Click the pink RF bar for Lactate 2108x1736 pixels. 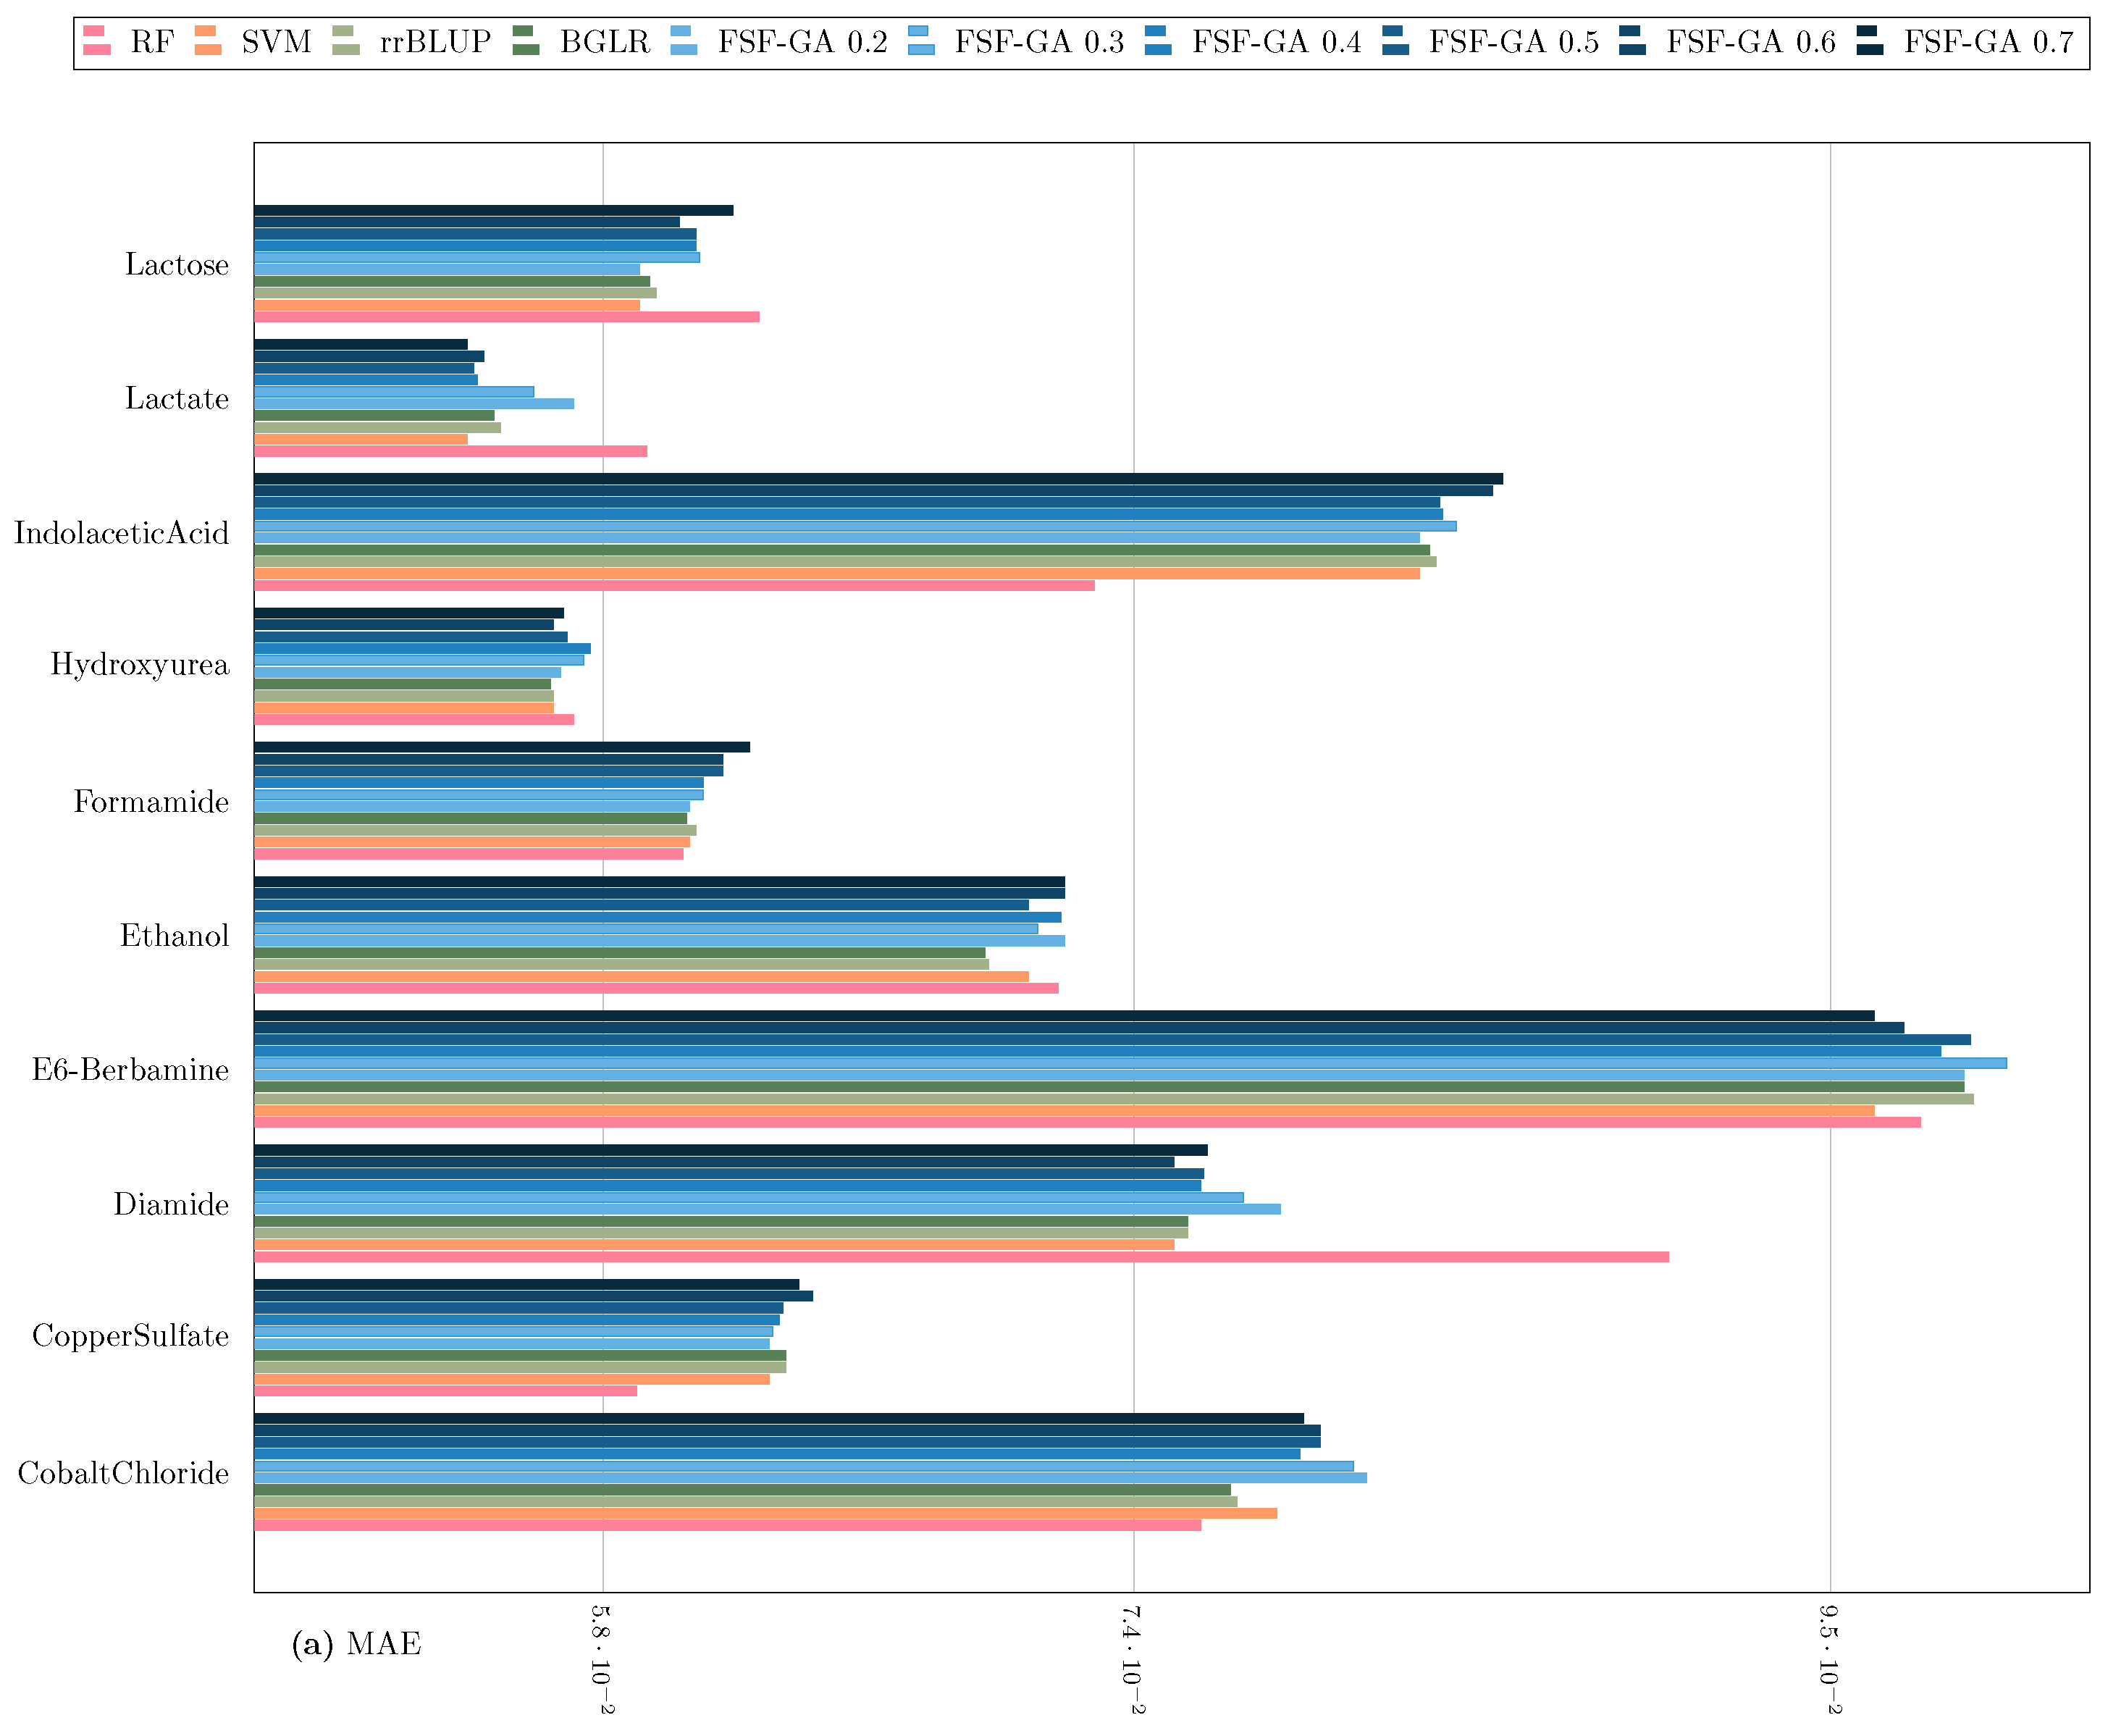pyautogui.click(x=450, y=451)
